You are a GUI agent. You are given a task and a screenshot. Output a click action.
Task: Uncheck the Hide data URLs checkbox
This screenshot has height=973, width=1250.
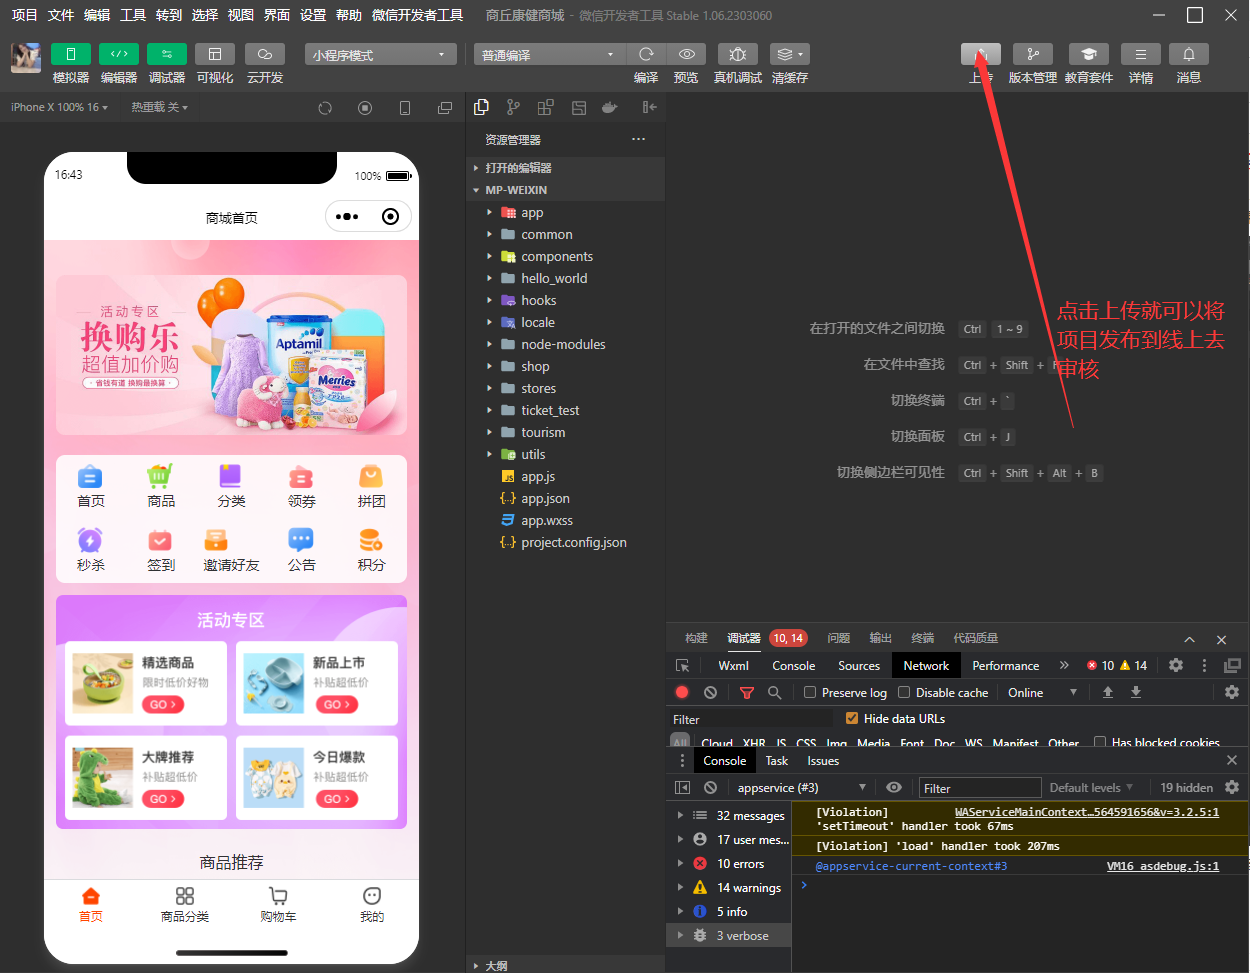[x=852, y=718]
